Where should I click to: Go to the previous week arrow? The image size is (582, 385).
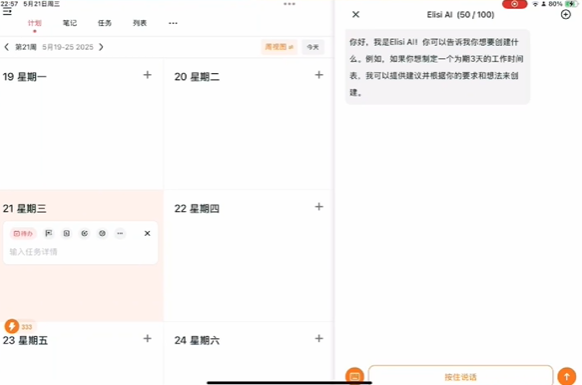coord(6,47)
